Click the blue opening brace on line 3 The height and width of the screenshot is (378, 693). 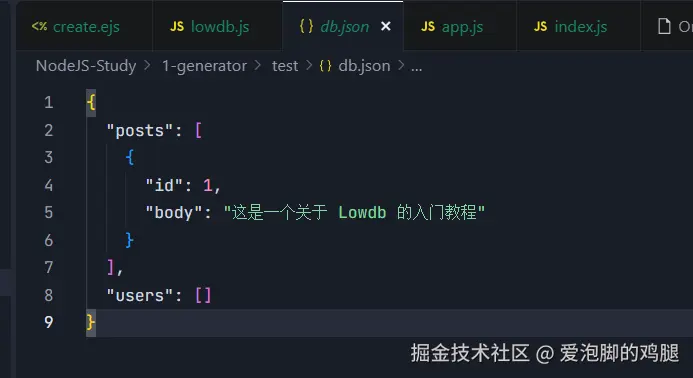pos(129,157)
